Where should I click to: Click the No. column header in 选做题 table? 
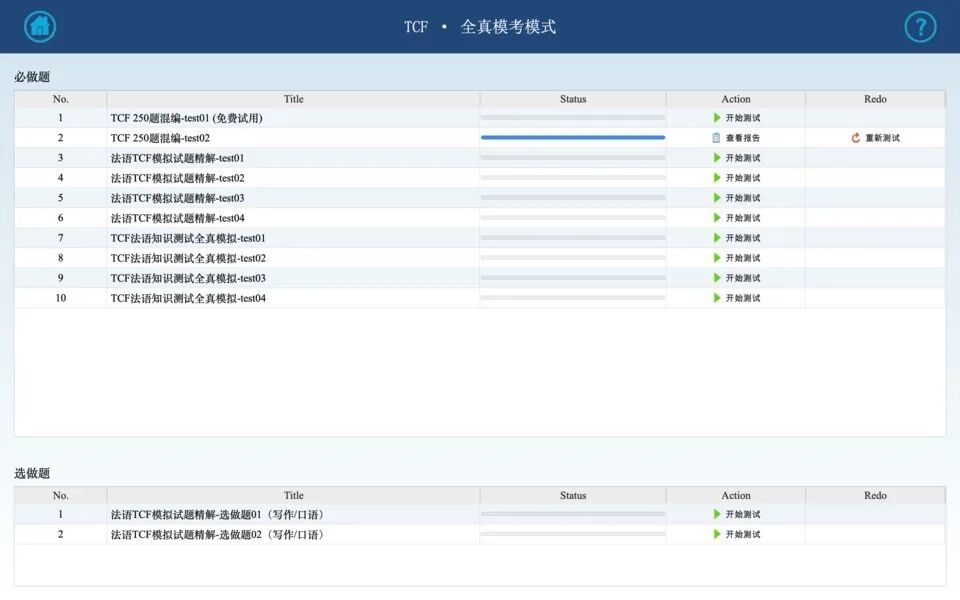point(61,495)
